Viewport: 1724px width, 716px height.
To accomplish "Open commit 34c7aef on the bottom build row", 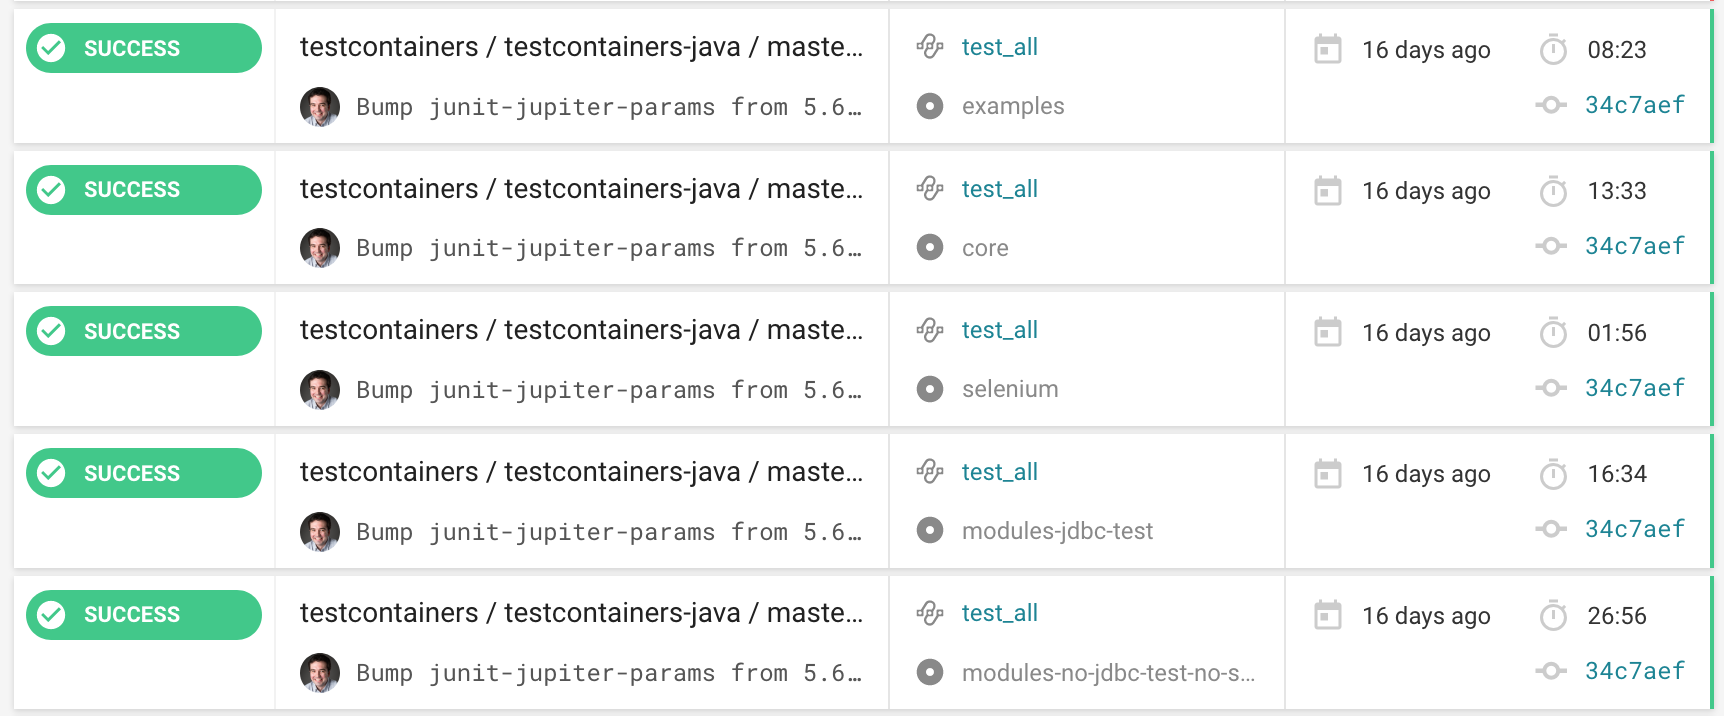I will [x=1635, y=670].
